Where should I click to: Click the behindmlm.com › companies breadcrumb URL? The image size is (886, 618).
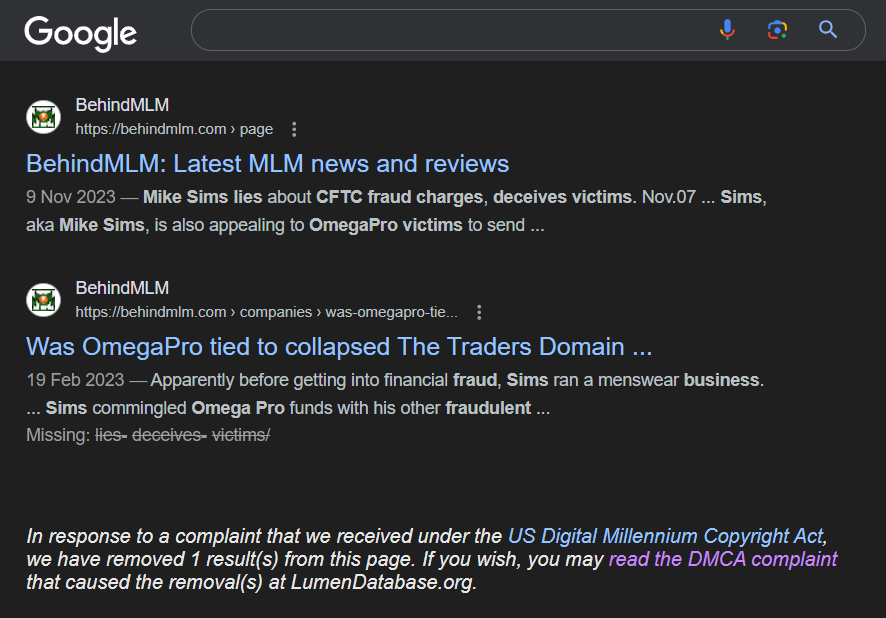(266, 312)
